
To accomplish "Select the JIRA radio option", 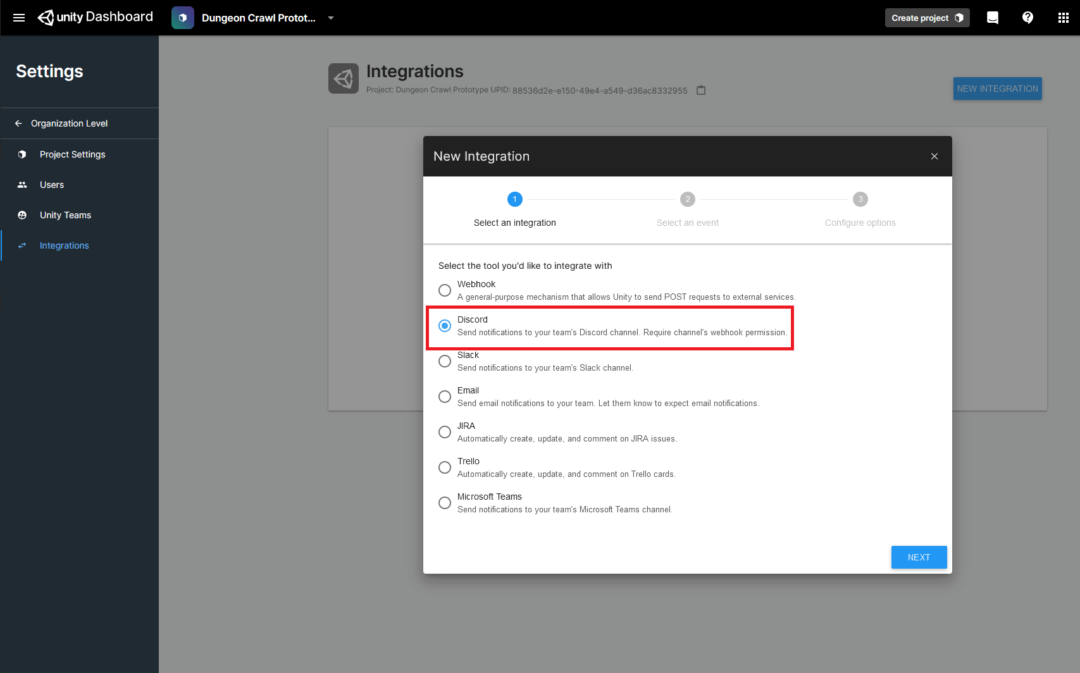I will [445, 432].
